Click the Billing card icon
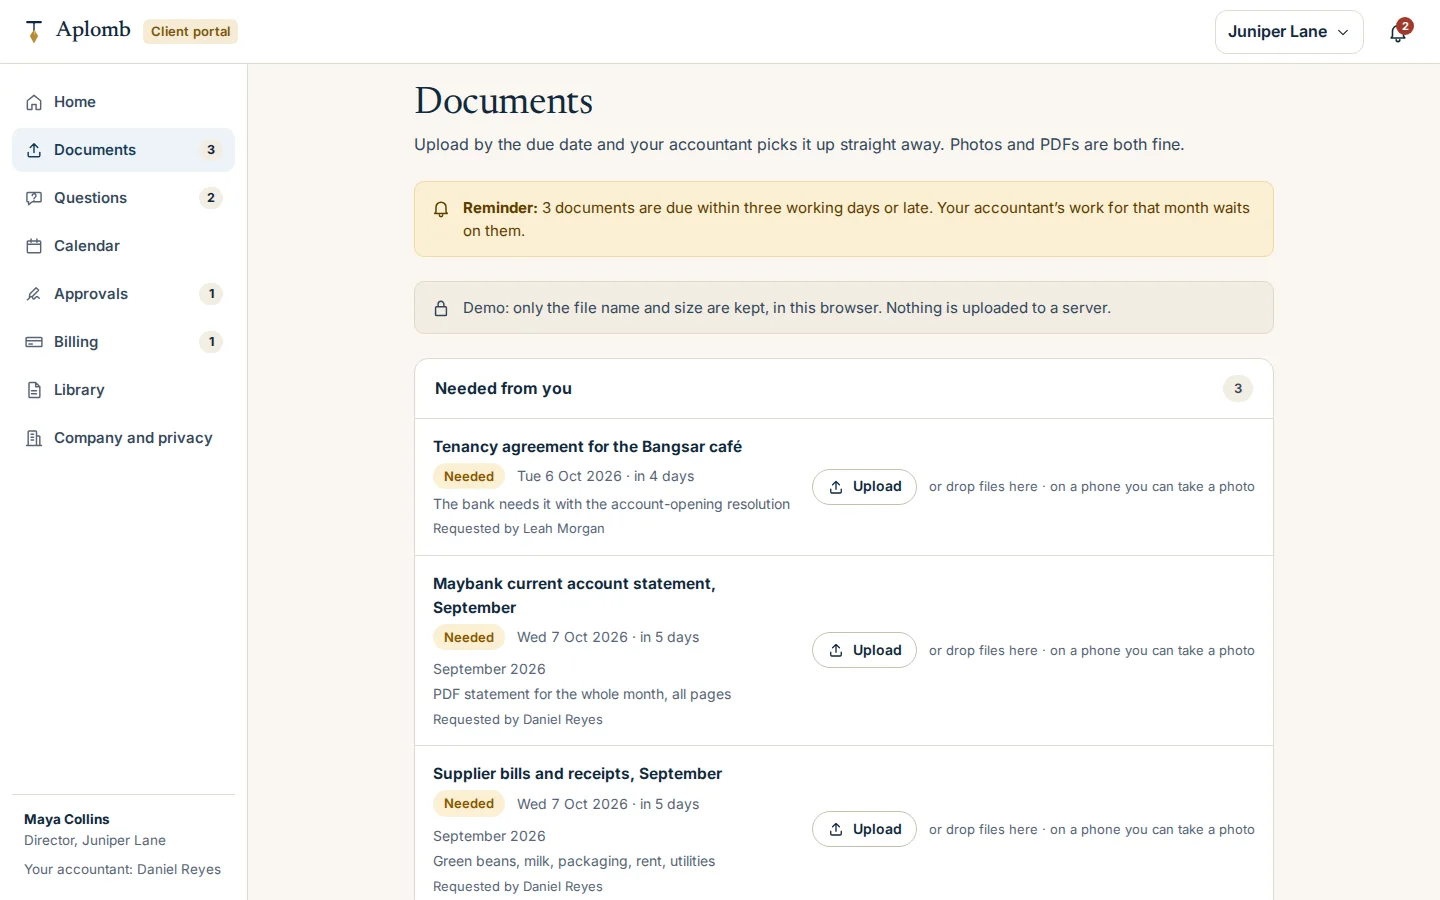The width and height of the screenshot is (1440, 900). tap(34, 342)
